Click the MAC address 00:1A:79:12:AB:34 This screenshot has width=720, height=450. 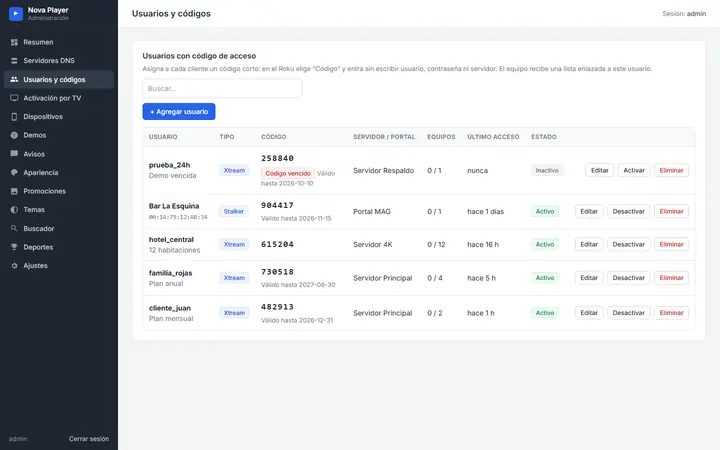point(178,217)
